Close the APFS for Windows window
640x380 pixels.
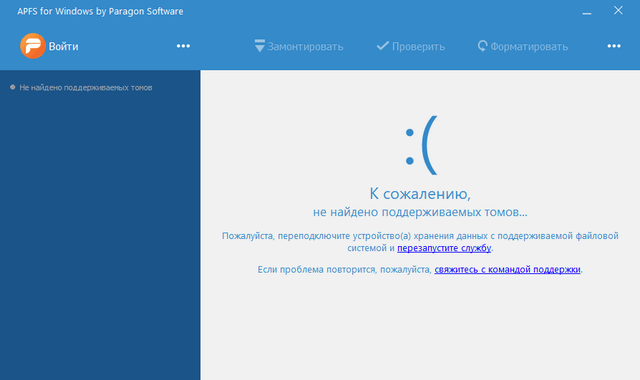pos(618,10)
